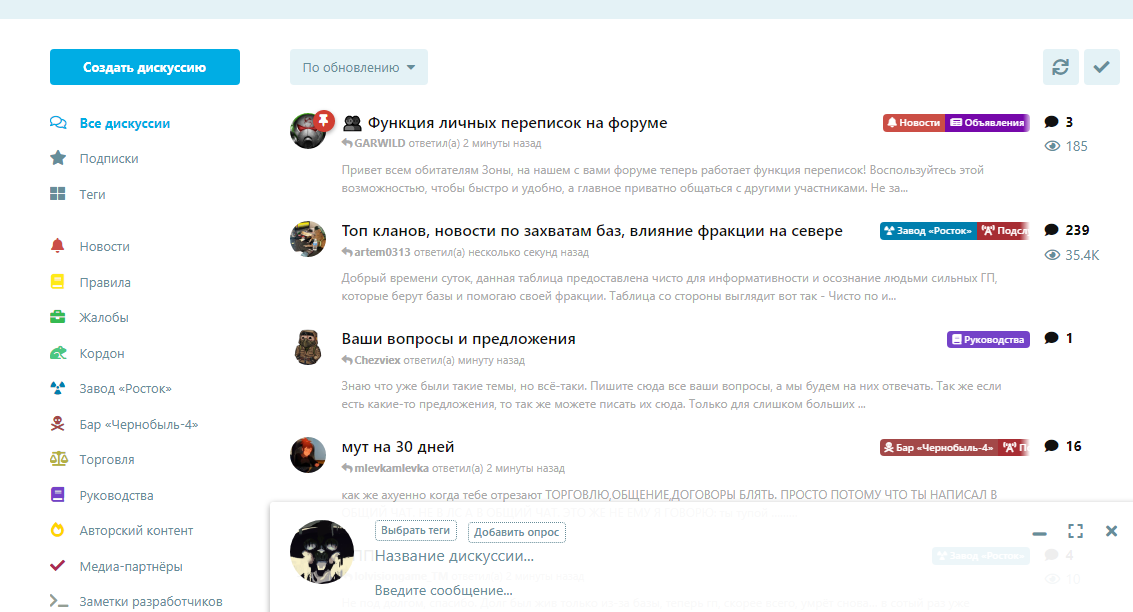Image resolution: width=1133 pixels, height=612 pixels.
Task: Minimize the discussion composer panel
Action: click(x=1039, y=533)
